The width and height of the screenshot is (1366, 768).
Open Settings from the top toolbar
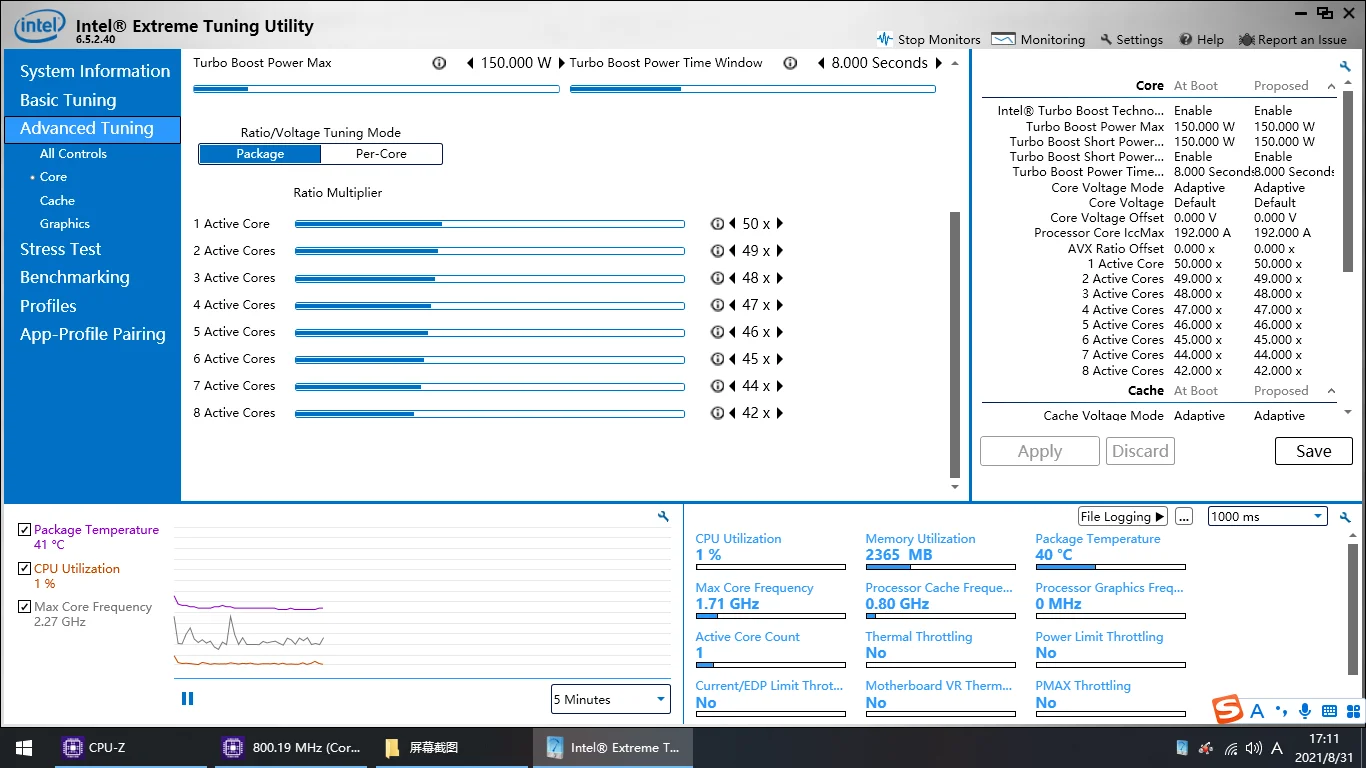[1131, 39]
